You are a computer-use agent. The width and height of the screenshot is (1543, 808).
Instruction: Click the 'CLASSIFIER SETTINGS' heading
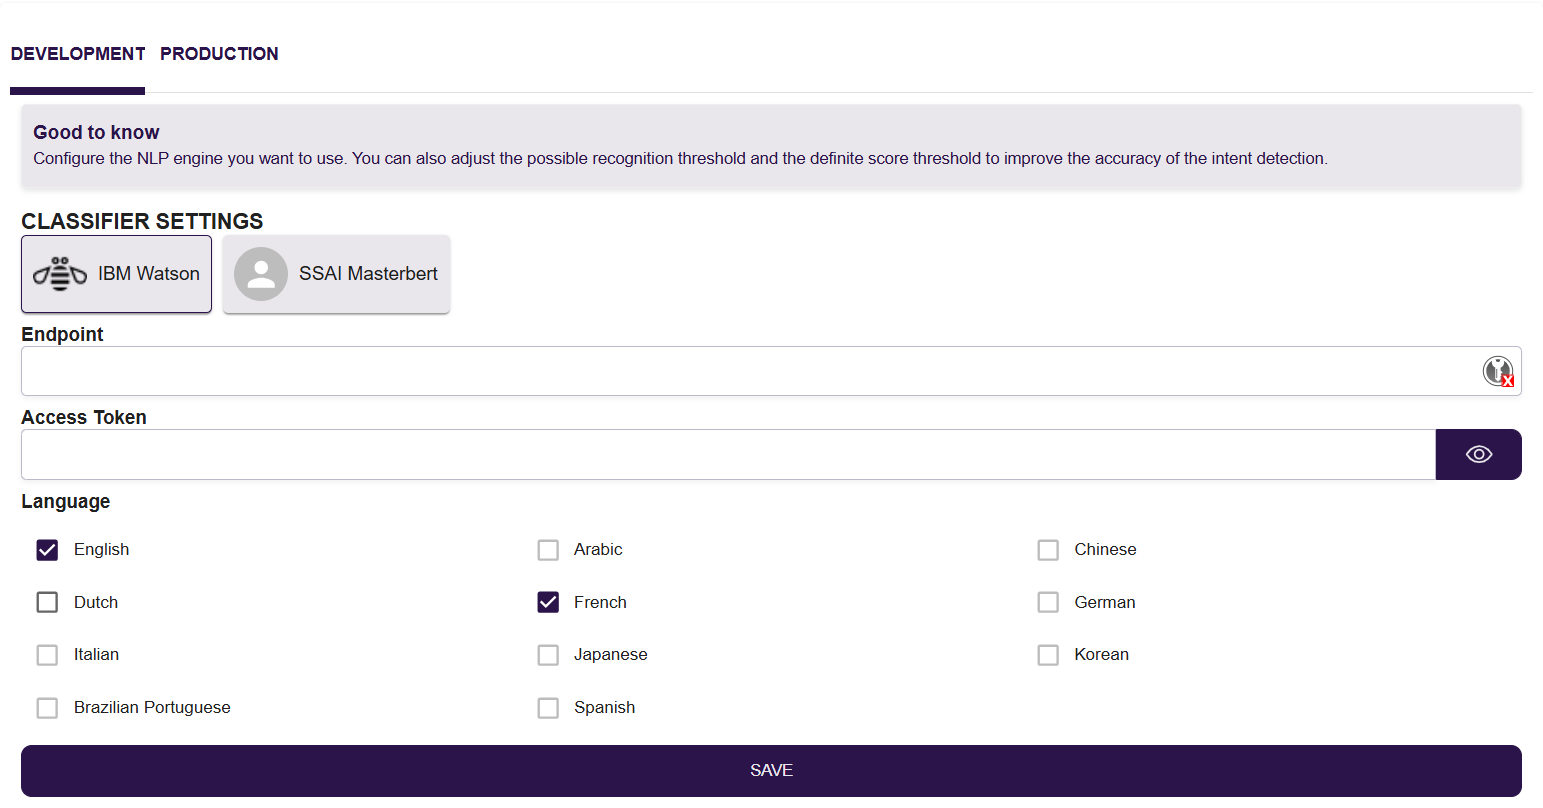pyautogui.click(x=142, y=221)
